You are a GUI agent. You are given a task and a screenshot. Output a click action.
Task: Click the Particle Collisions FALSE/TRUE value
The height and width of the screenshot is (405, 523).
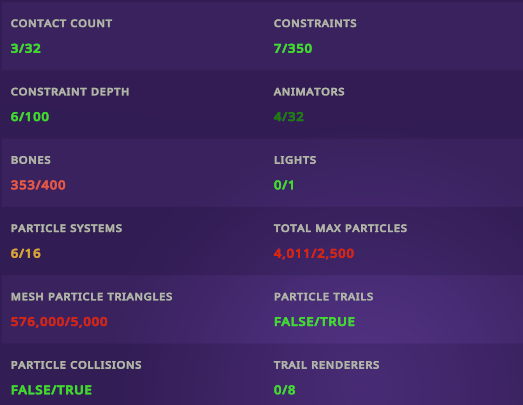pyautogui.click(x=51, y=390)
